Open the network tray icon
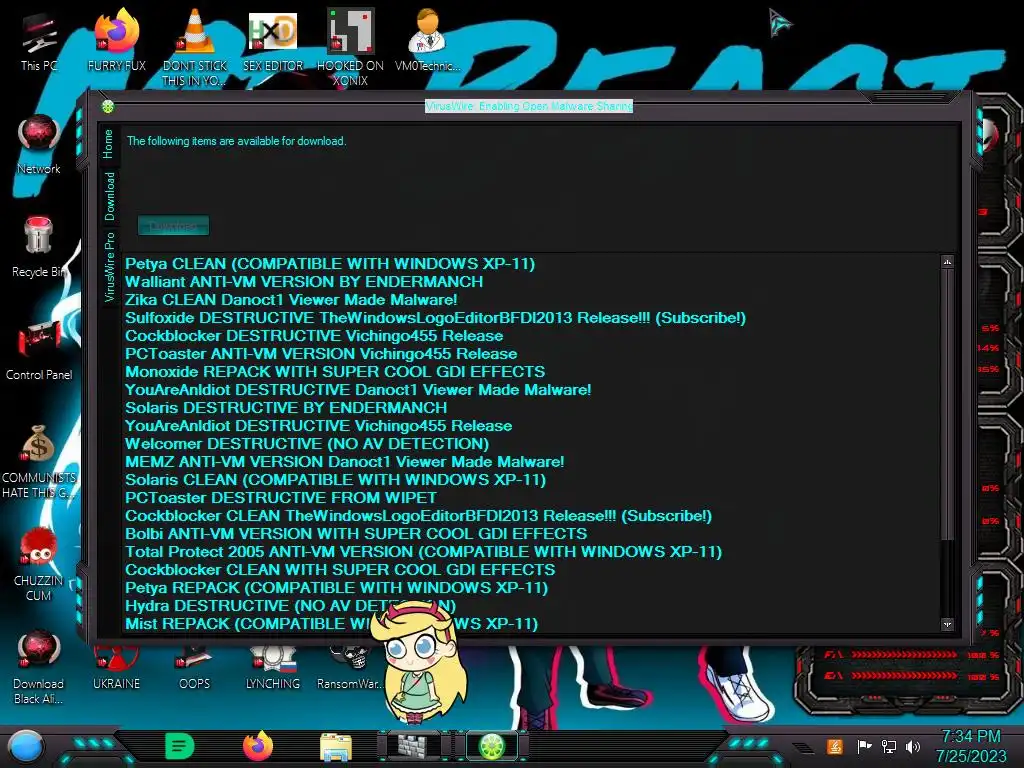 pos(889,746)
